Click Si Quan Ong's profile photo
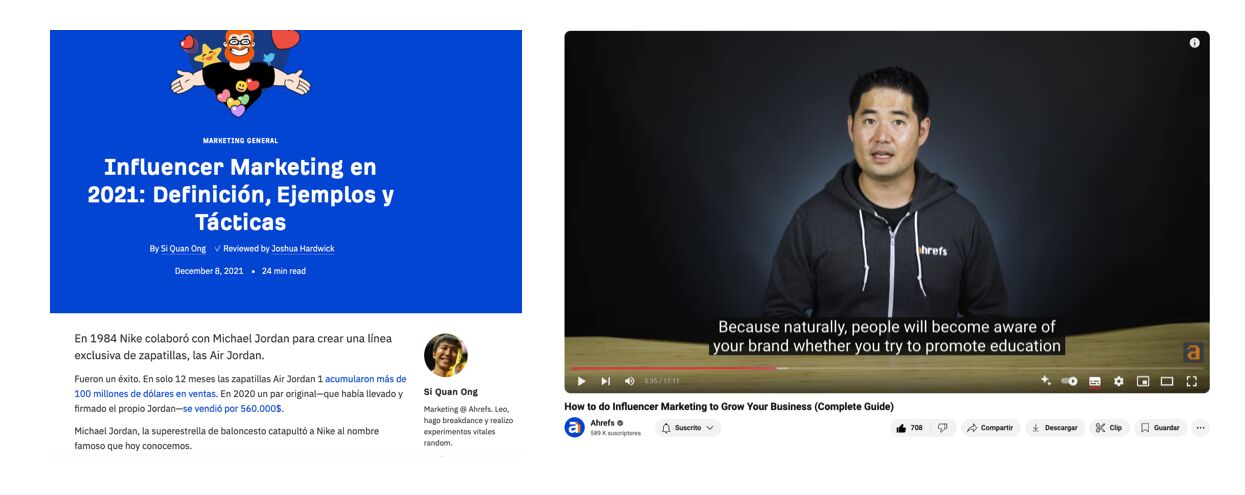 (445, 355)
